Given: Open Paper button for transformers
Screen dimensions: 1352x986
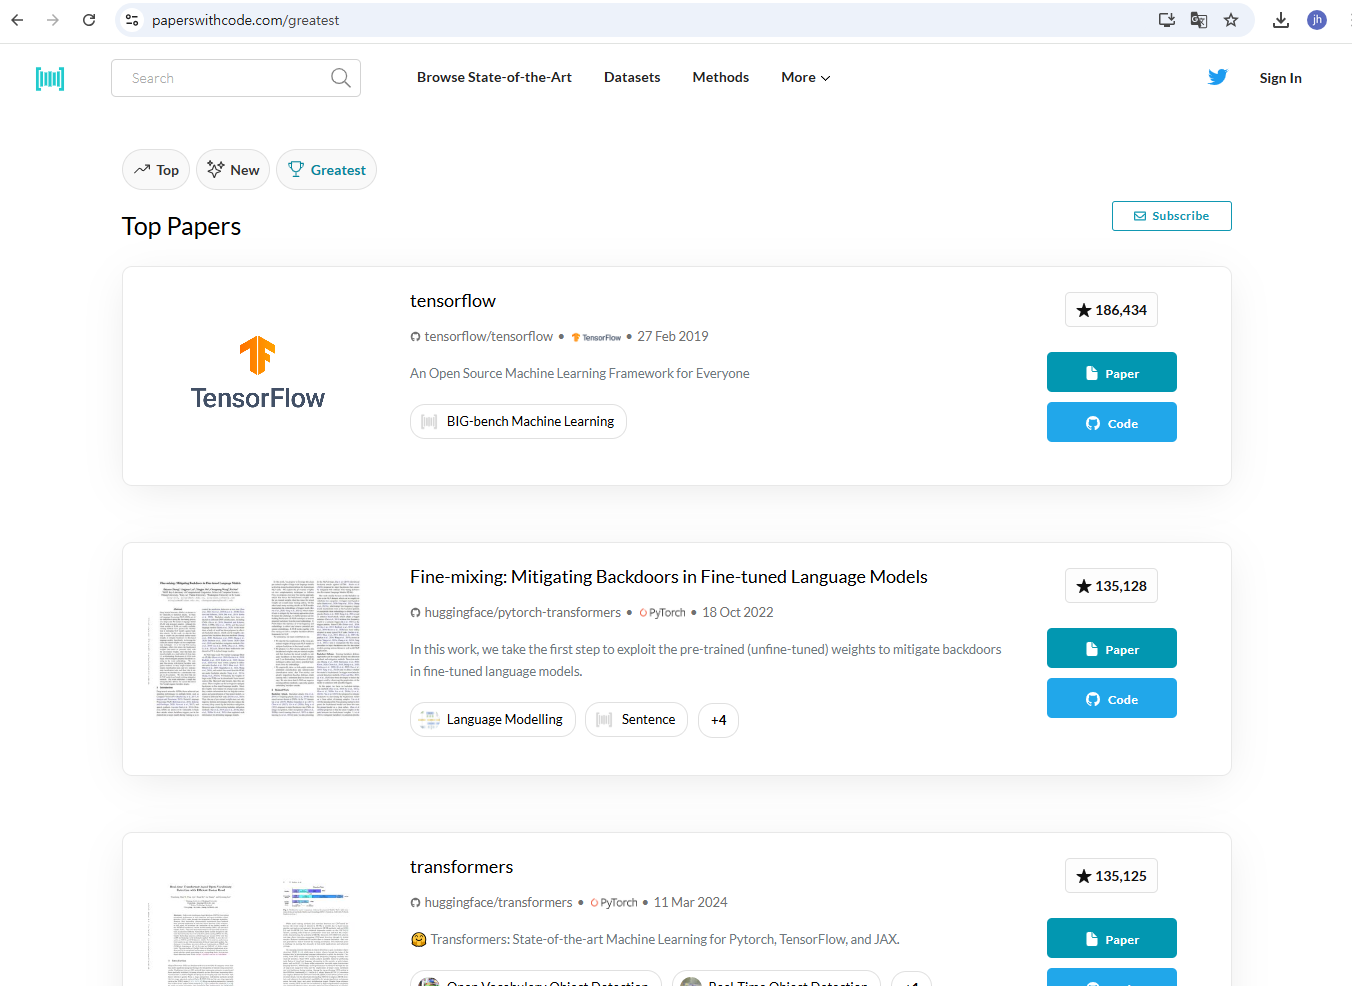Looking at the screenshot, I should pos(1112,938).
